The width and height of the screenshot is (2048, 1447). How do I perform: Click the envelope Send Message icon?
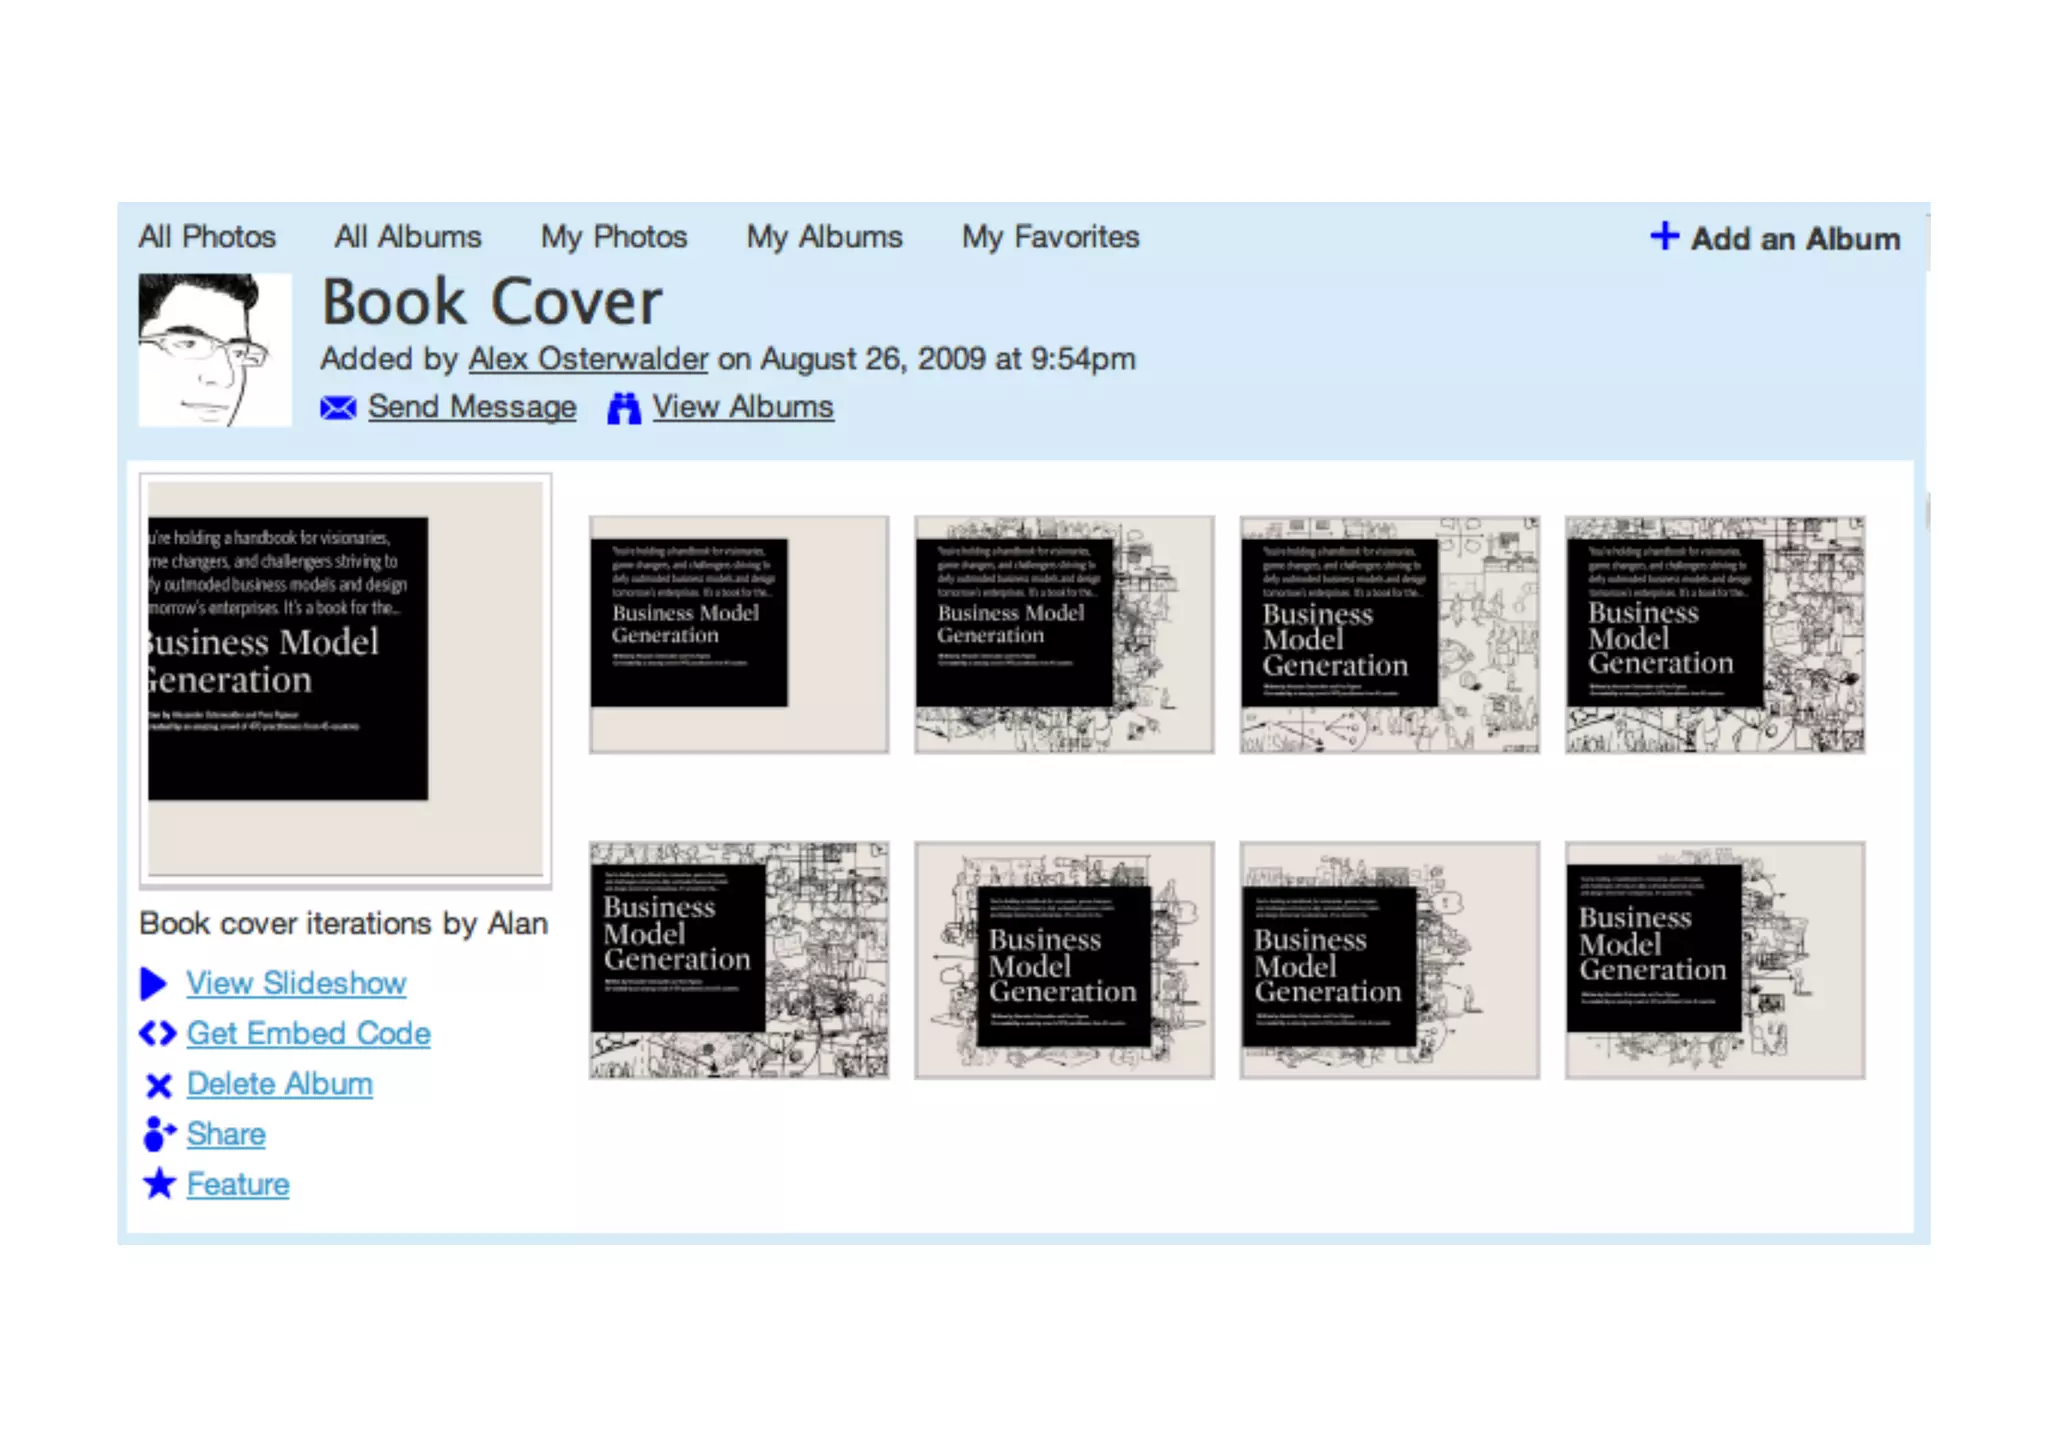coord(338,408)
